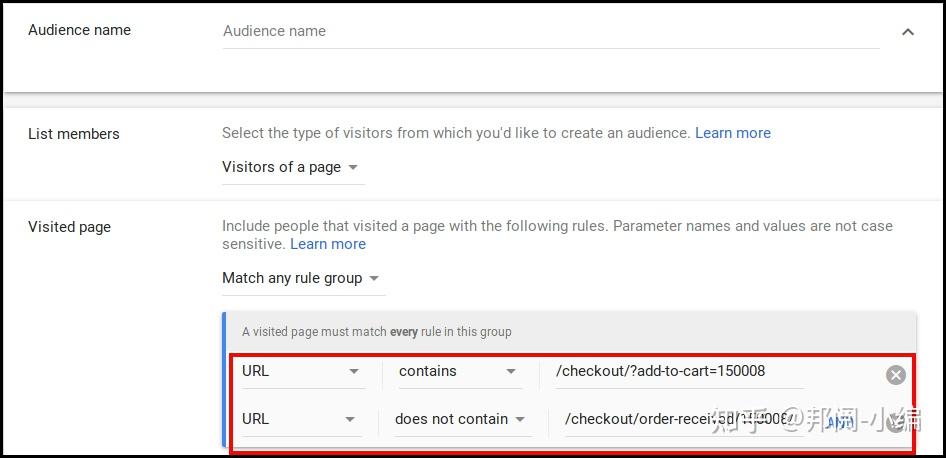Open Learn more link under Visited page
946x458 pixels.
coord(328,244)
